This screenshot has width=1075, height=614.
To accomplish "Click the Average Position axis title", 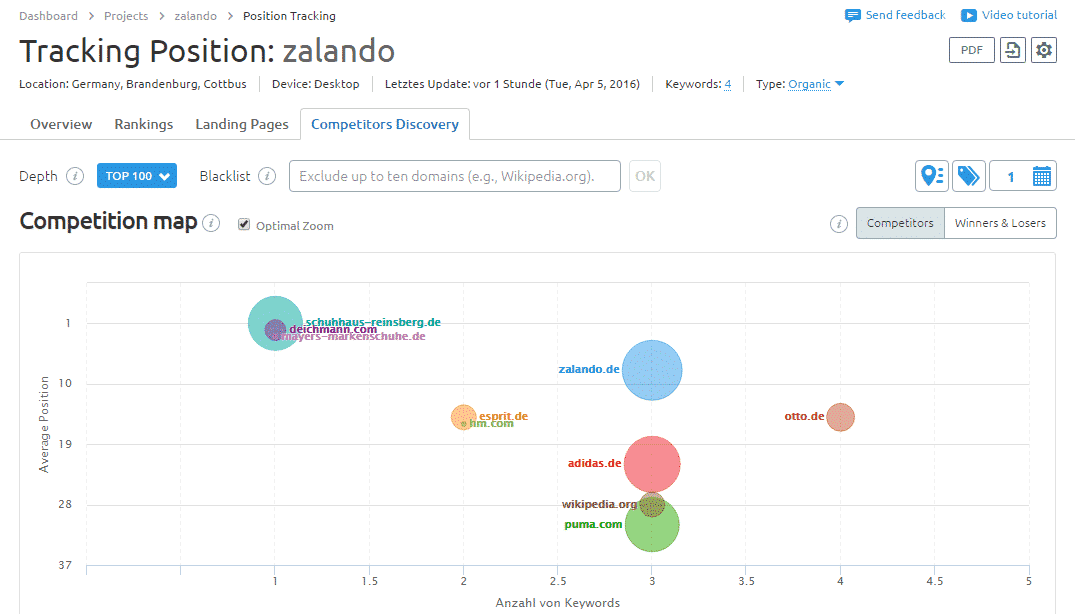I will click(x=44, y=424).
